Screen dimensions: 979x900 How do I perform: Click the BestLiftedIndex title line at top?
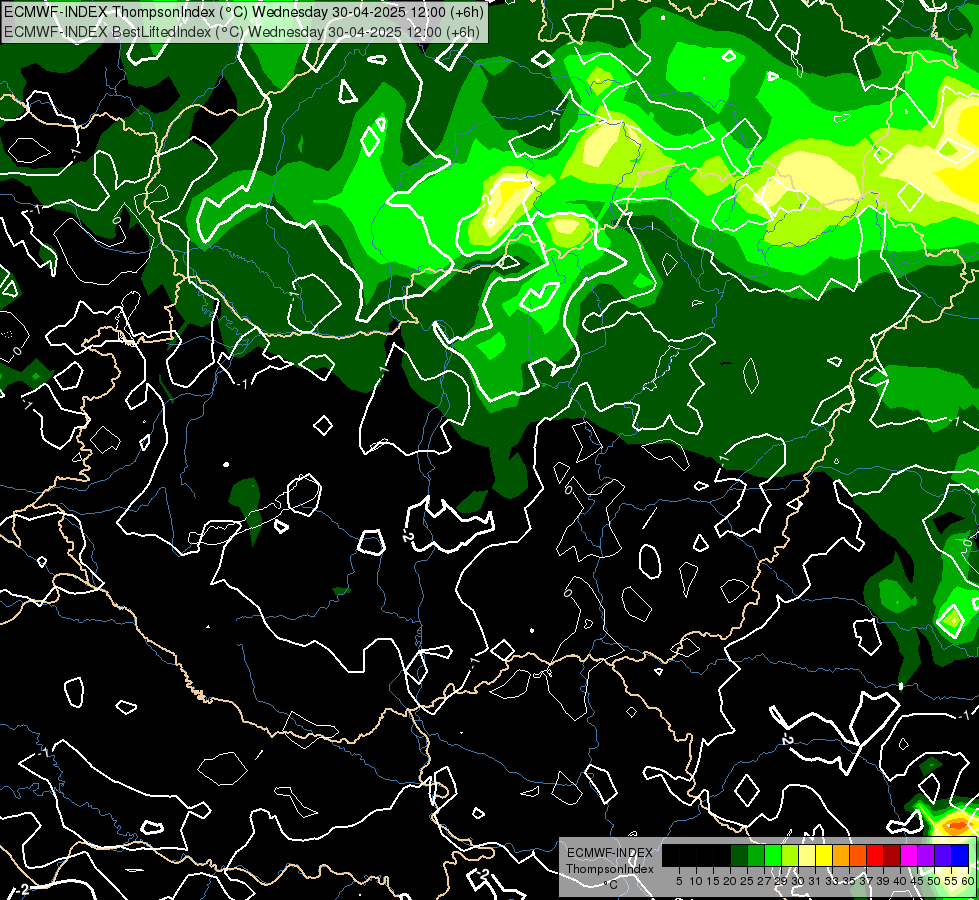pos(241,31)
